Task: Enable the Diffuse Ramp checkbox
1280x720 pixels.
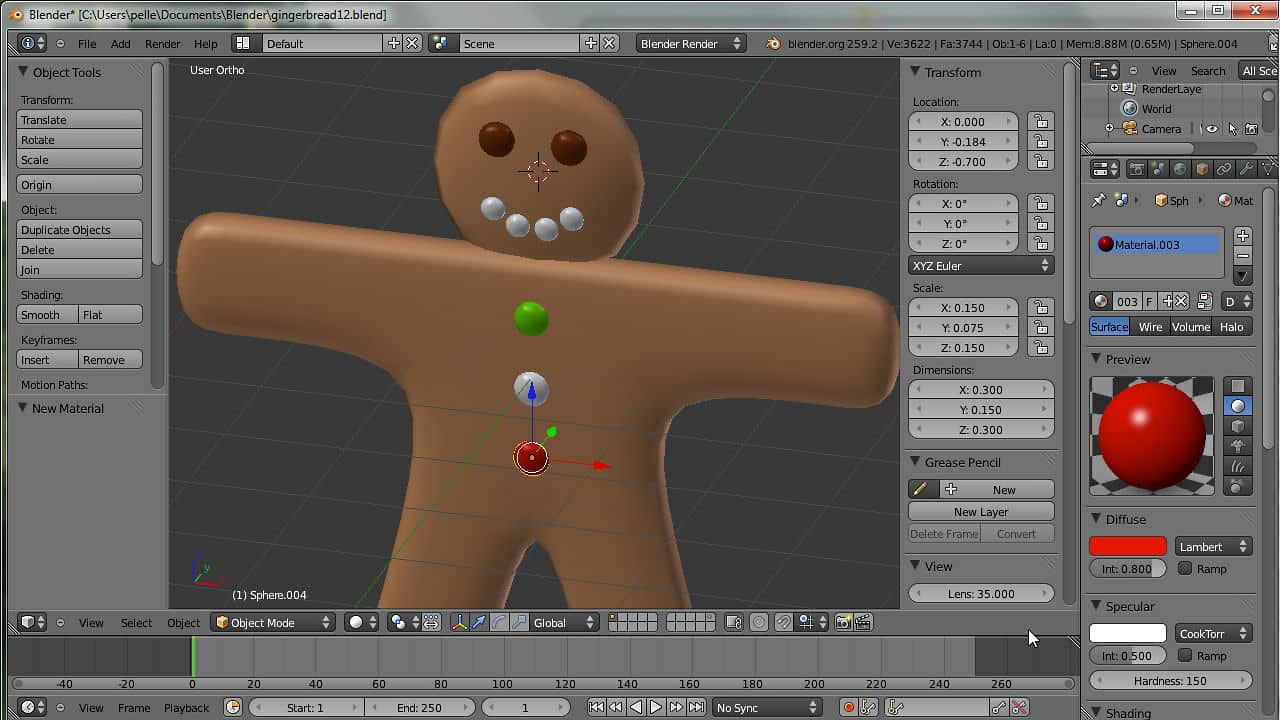Action: 1185,568
